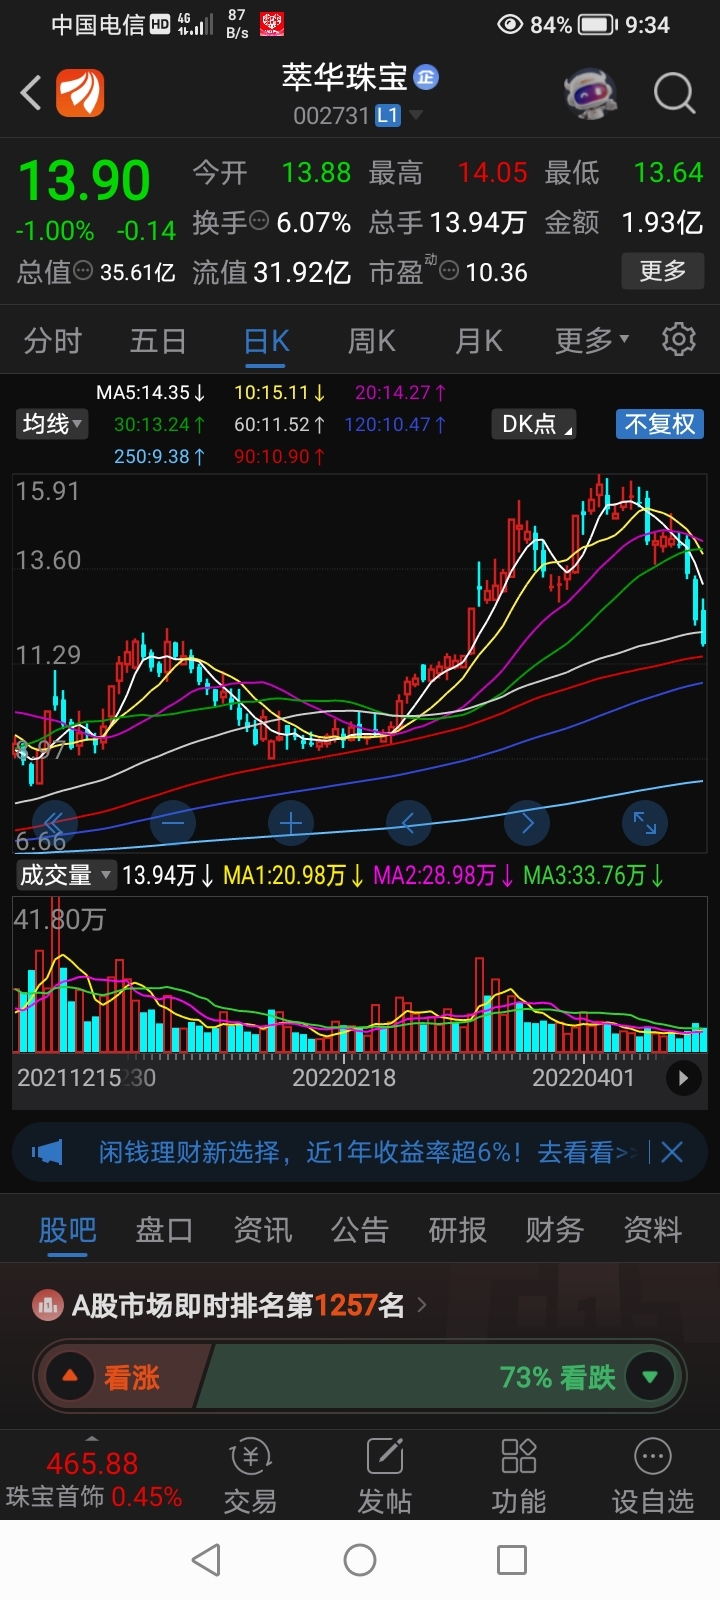Viewport: 720px width, 1600px height.
Task: Tap the volume bar chart
Action: pos(360,975)
